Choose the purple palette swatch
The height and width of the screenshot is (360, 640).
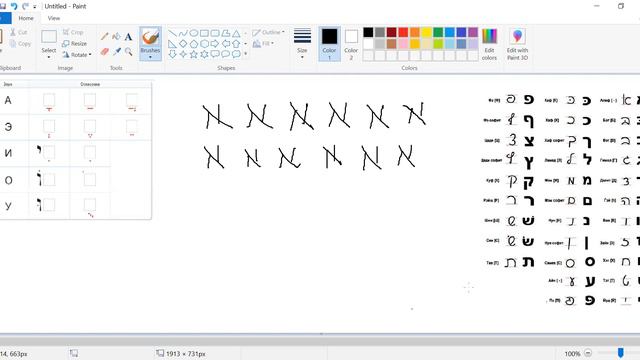473,32
